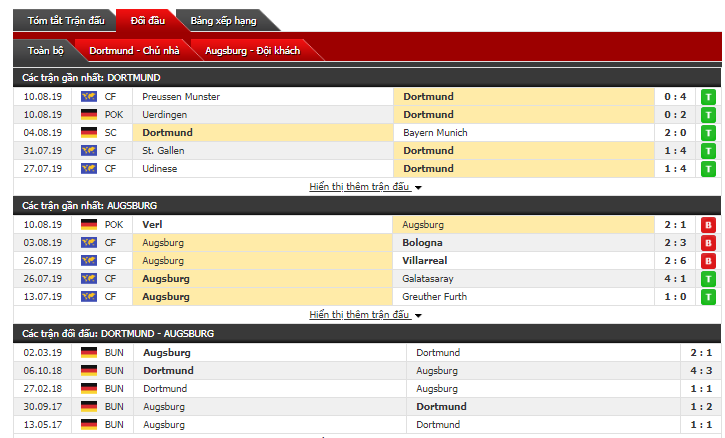Click the world flag icon in Greuther Furth row

coord(89,297)
